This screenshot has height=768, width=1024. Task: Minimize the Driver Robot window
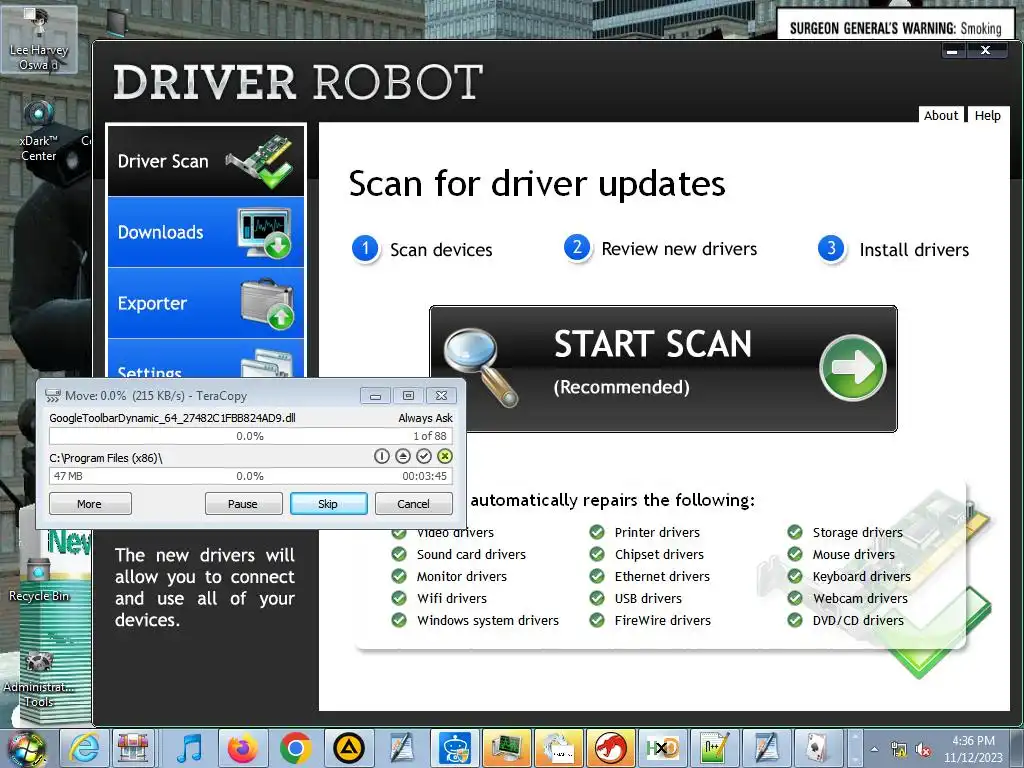[953, 51]
